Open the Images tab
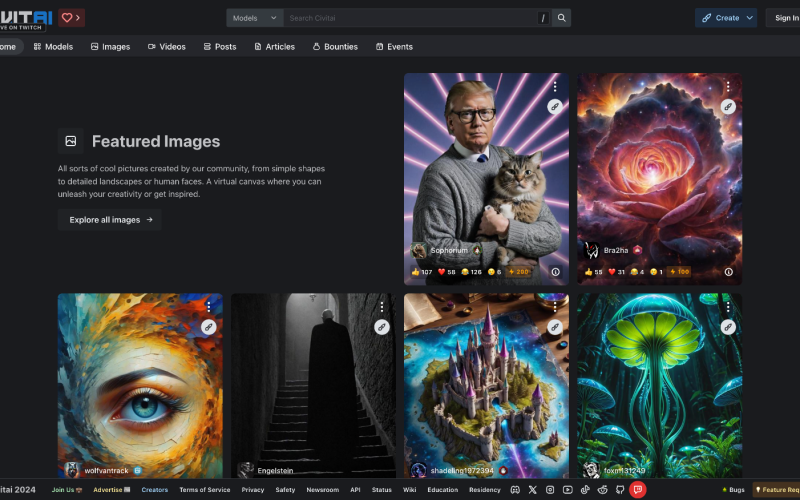The height and width of the screenshot is (500, 800). (x=111, y=46)
